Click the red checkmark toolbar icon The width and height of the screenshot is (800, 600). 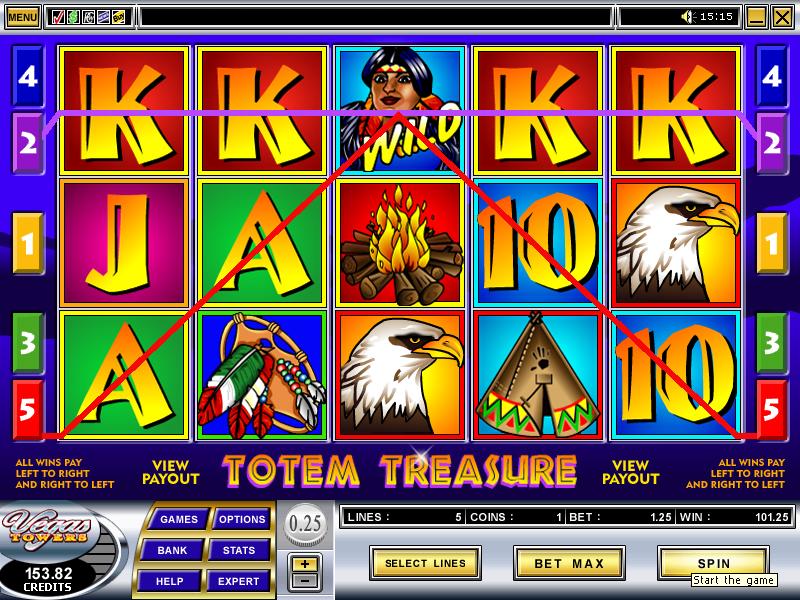(x=58, y=17)
